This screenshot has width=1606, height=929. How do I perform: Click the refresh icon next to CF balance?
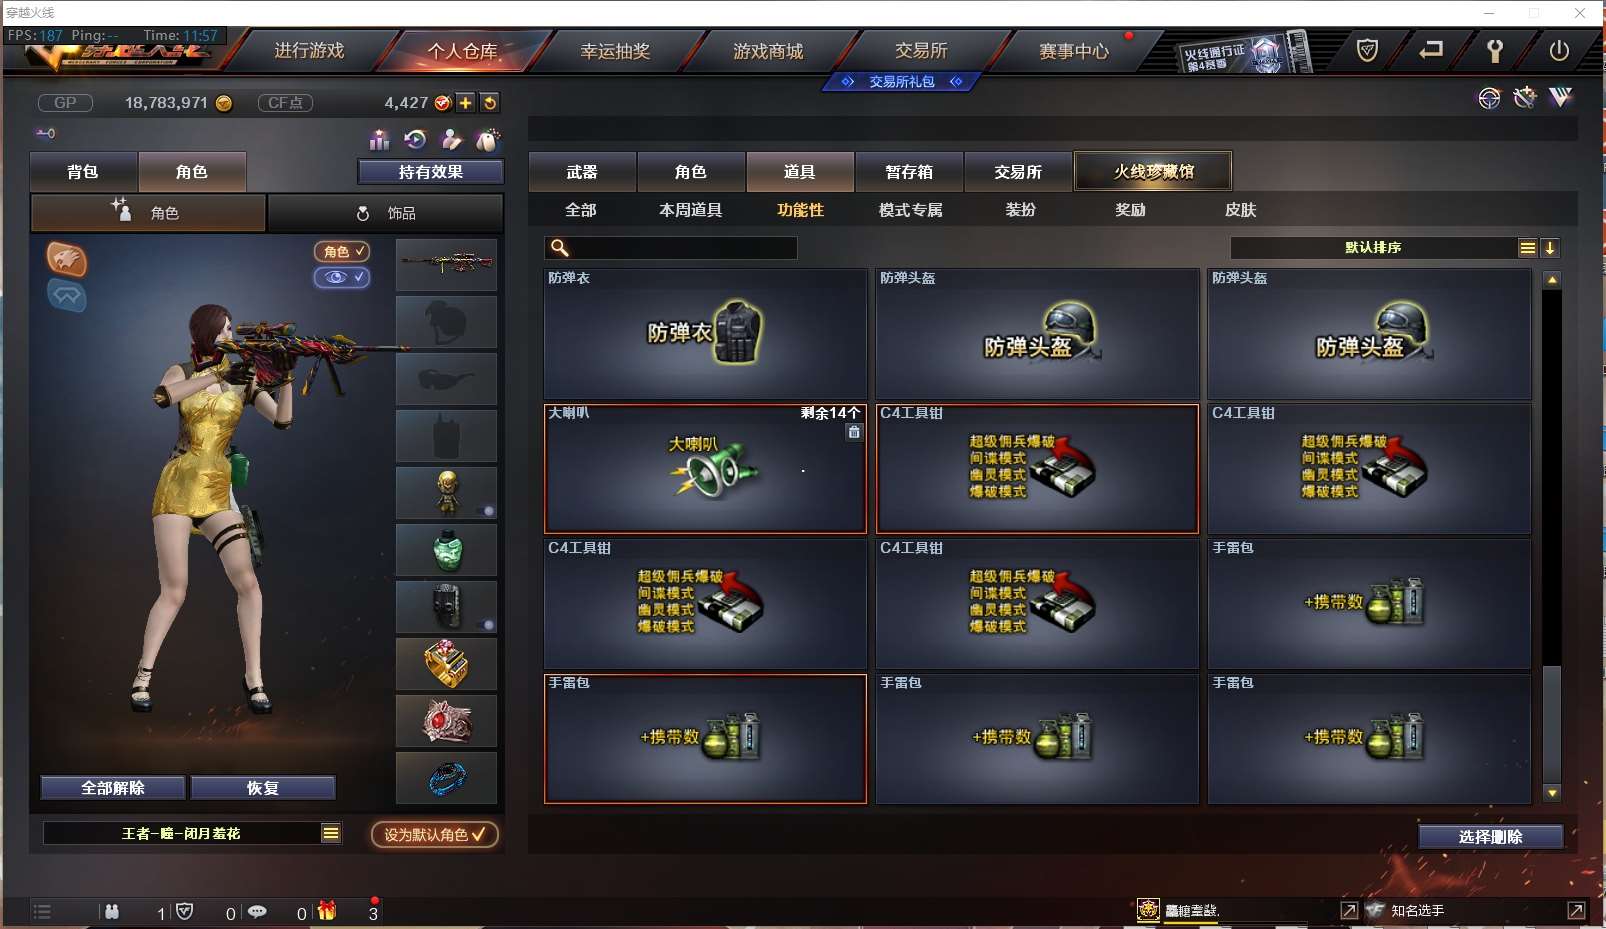(x=489, y=103)
